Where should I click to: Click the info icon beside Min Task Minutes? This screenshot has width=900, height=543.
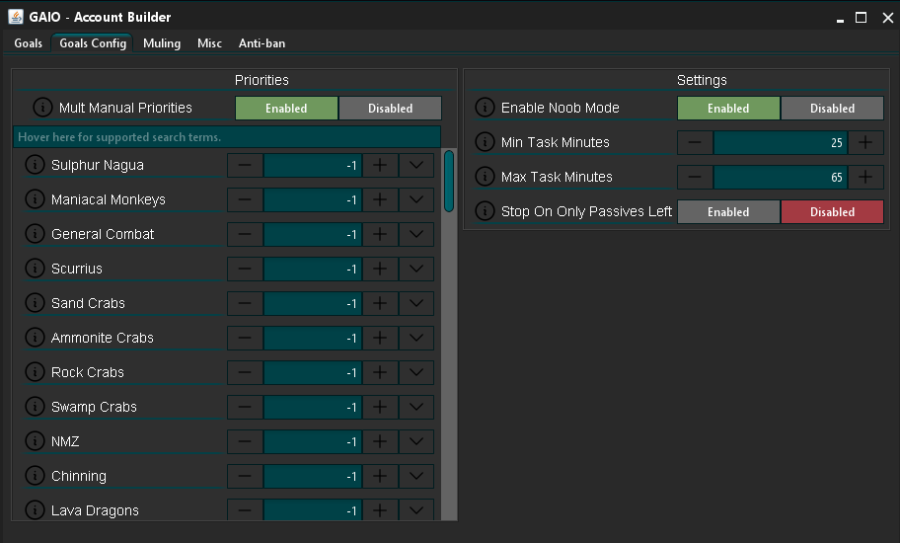tap(485, 142)
